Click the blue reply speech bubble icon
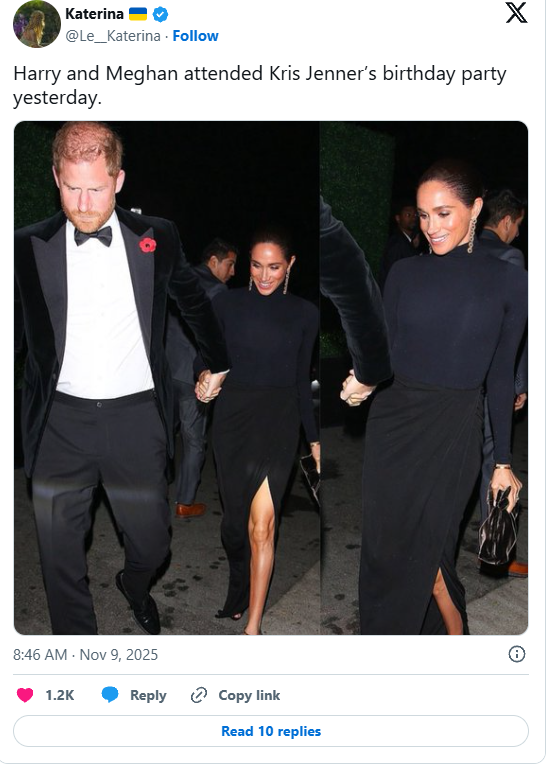552x771 pixels. pyautogui.click(x=110, y=695)
